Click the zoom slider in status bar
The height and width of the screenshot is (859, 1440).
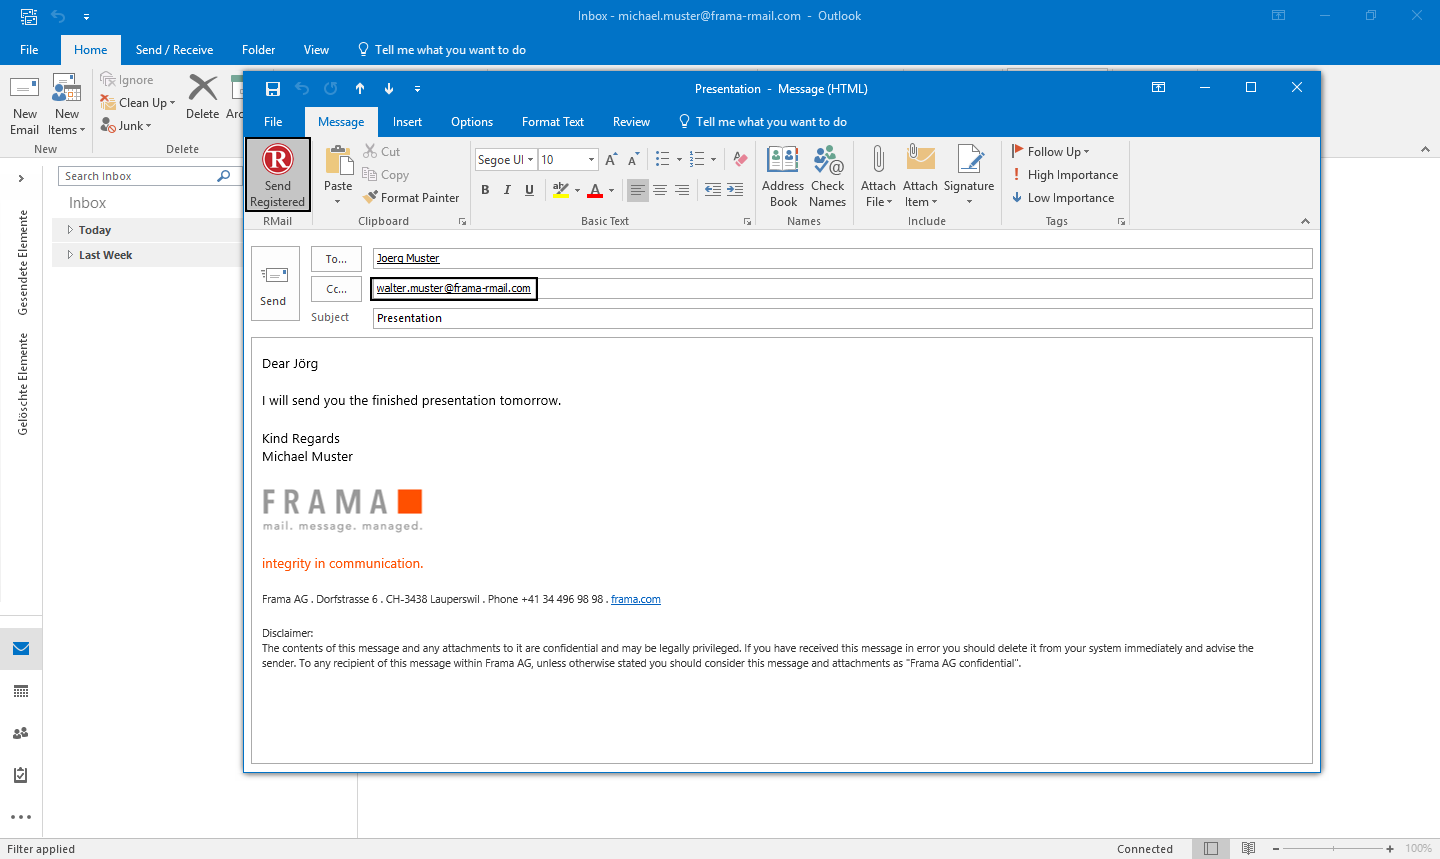1333,848
